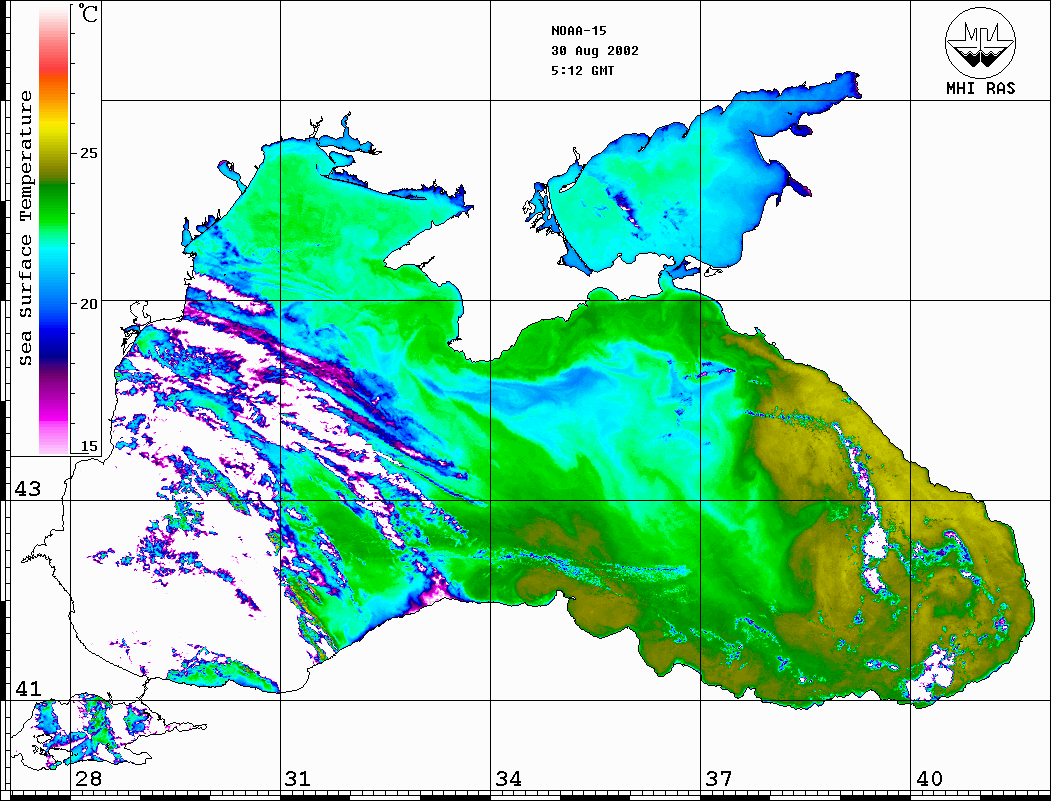Select the 'NOAA-15' satellite label

click(578, 31)
